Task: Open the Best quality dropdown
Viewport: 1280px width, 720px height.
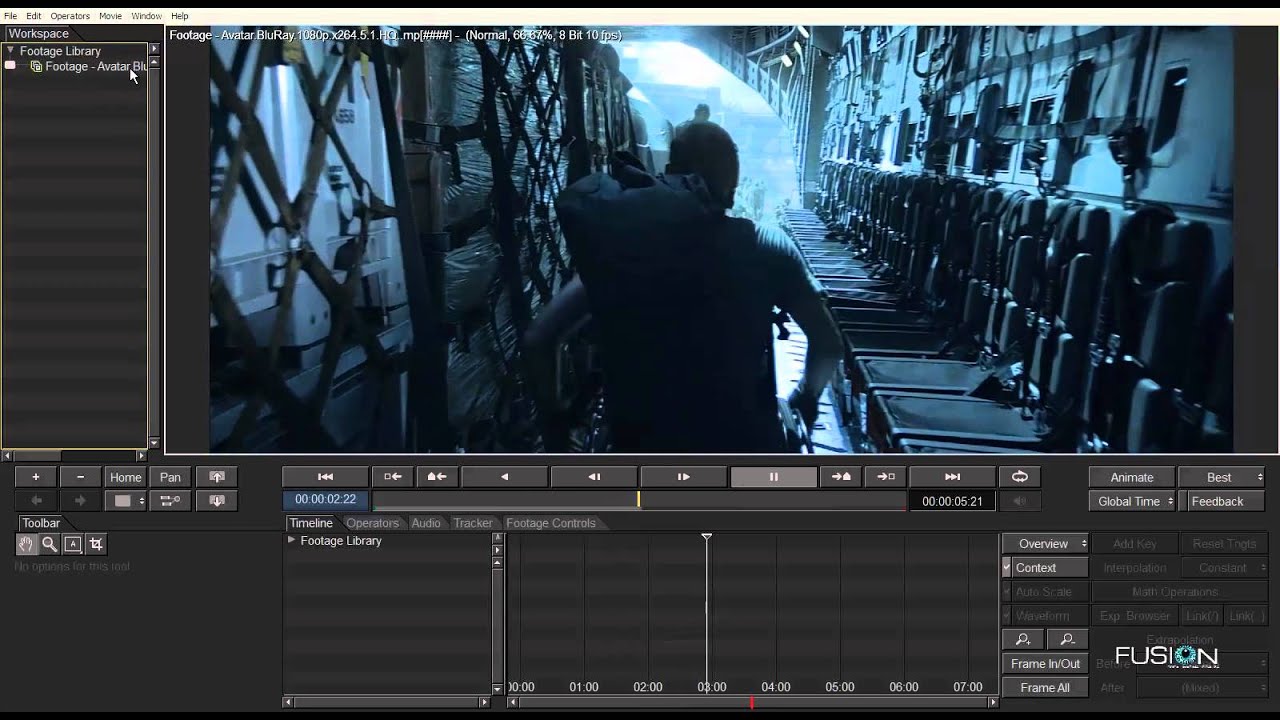Action: 1222,477
